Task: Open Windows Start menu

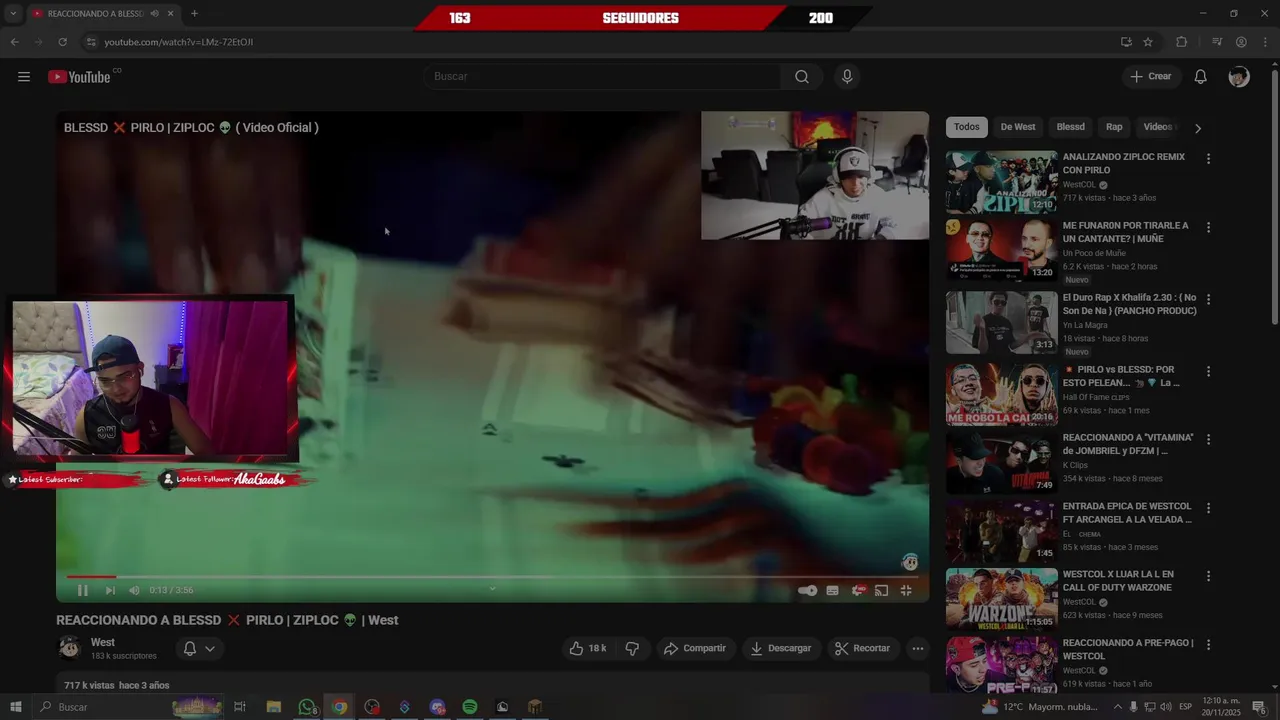Action: [16, 707]
